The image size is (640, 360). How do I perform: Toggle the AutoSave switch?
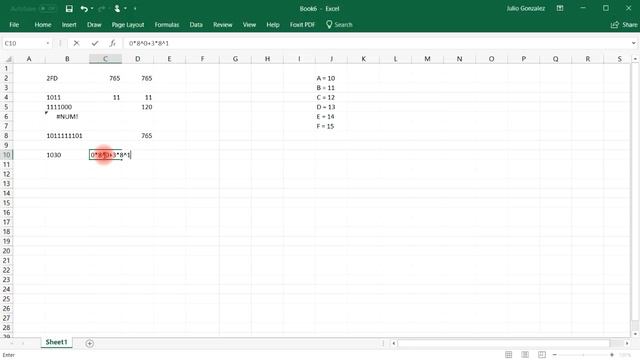tap(48, 9)
